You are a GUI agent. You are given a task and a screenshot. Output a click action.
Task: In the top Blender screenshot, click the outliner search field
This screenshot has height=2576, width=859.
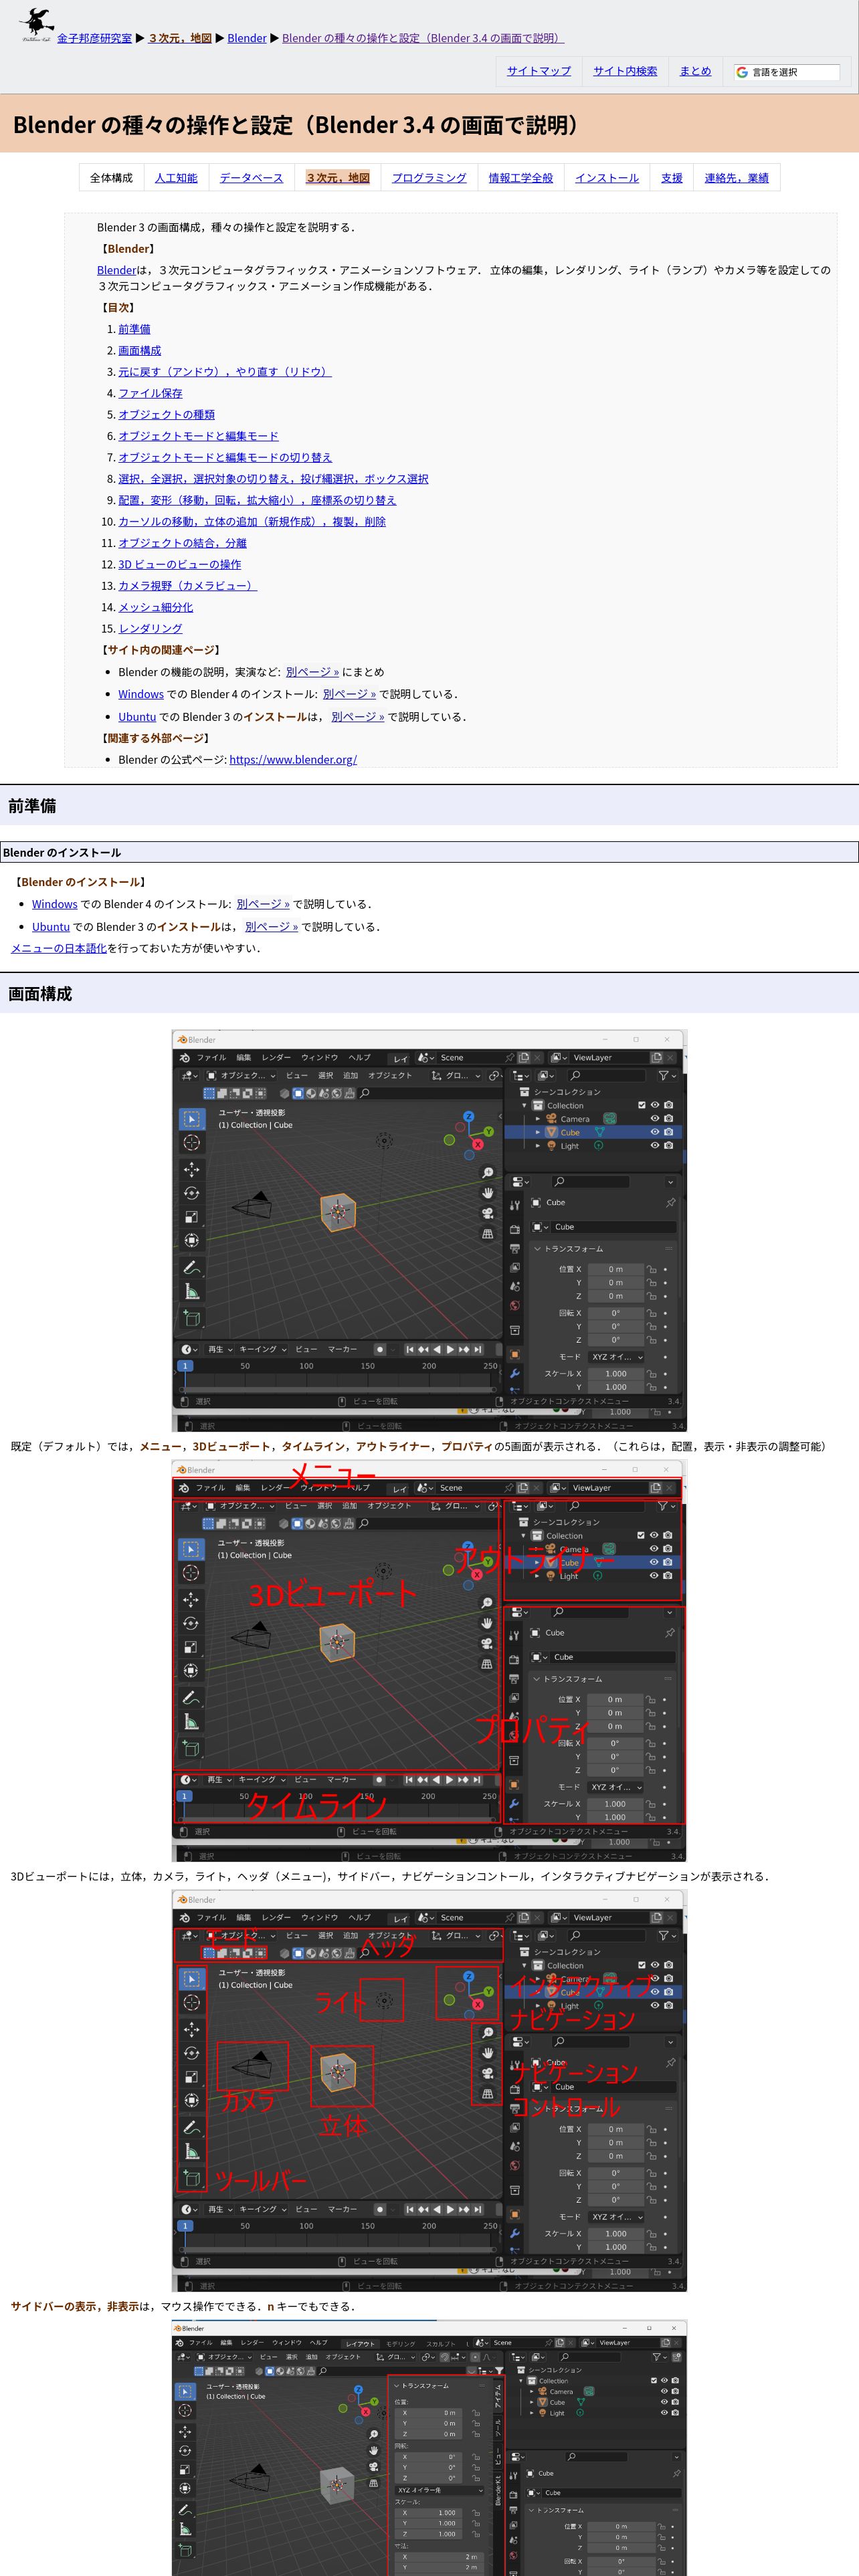(x=608, y=1076)
